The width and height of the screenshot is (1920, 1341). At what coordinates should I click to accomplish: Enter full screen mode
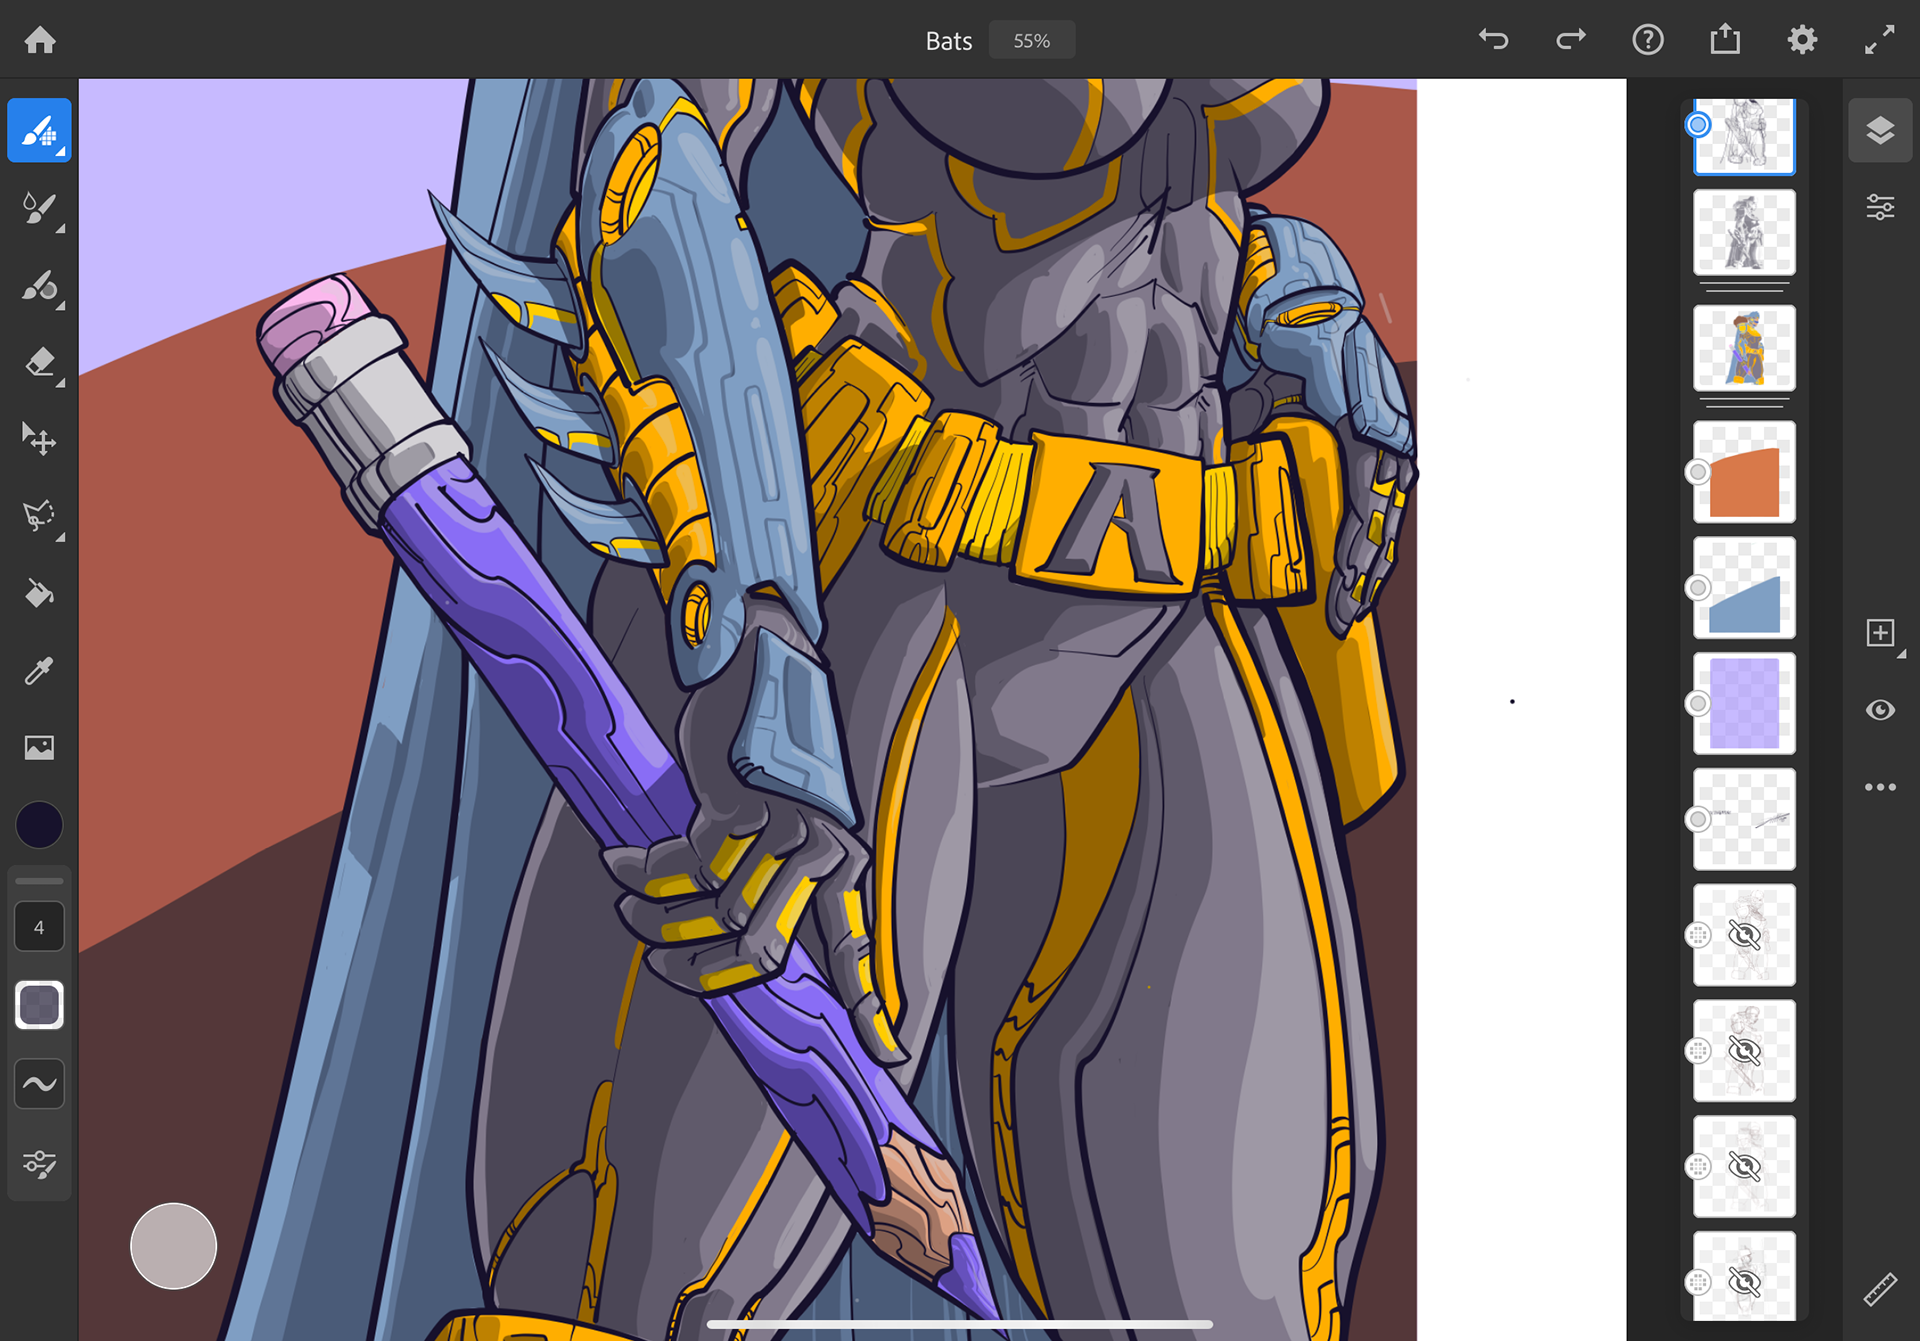pos(1880,40)
